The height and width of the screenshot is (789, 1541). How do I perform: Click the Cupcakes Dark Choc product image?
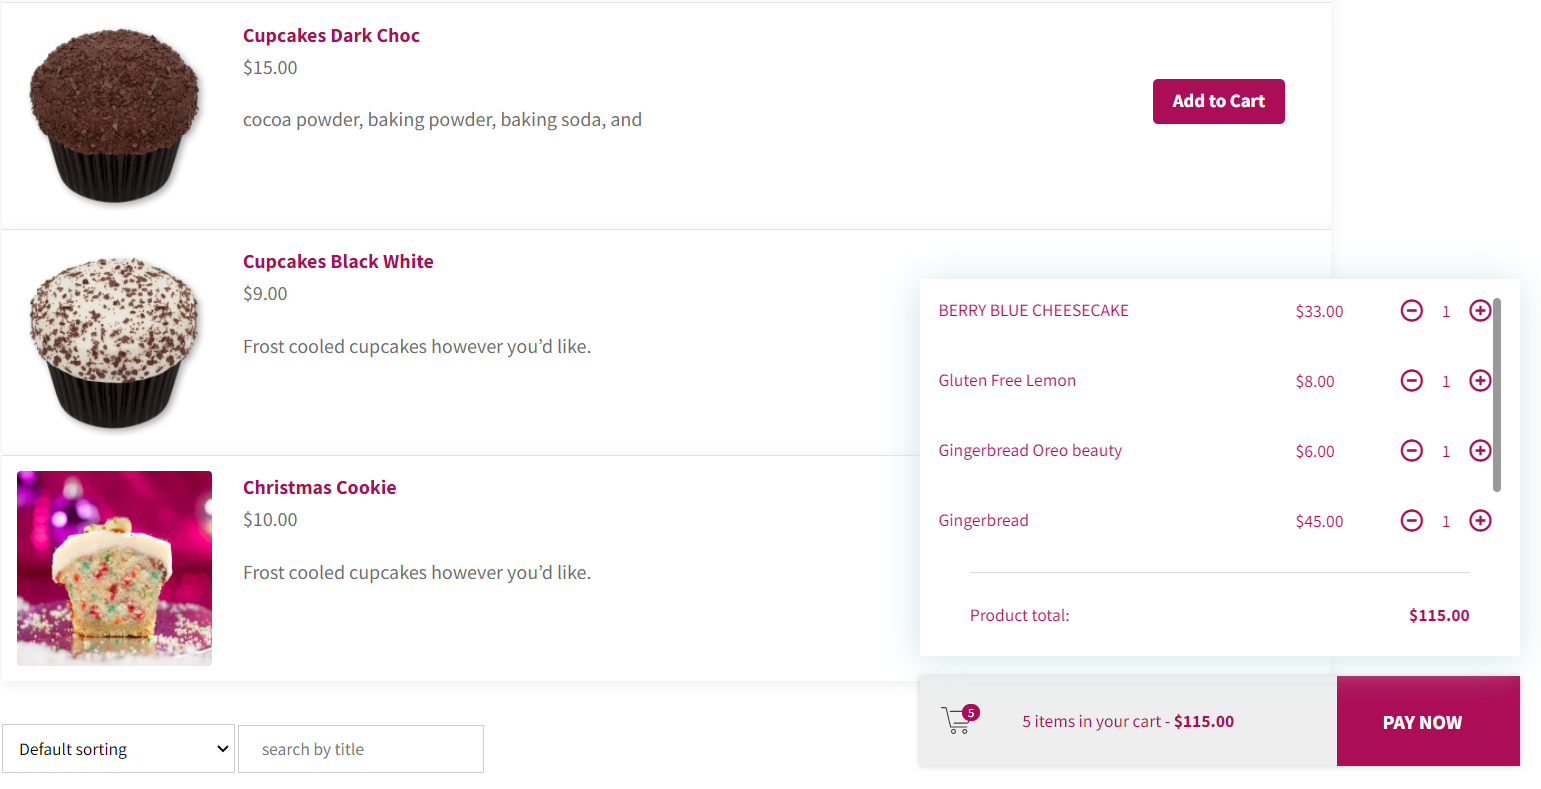pyautogui.click(x=115, y=116)
